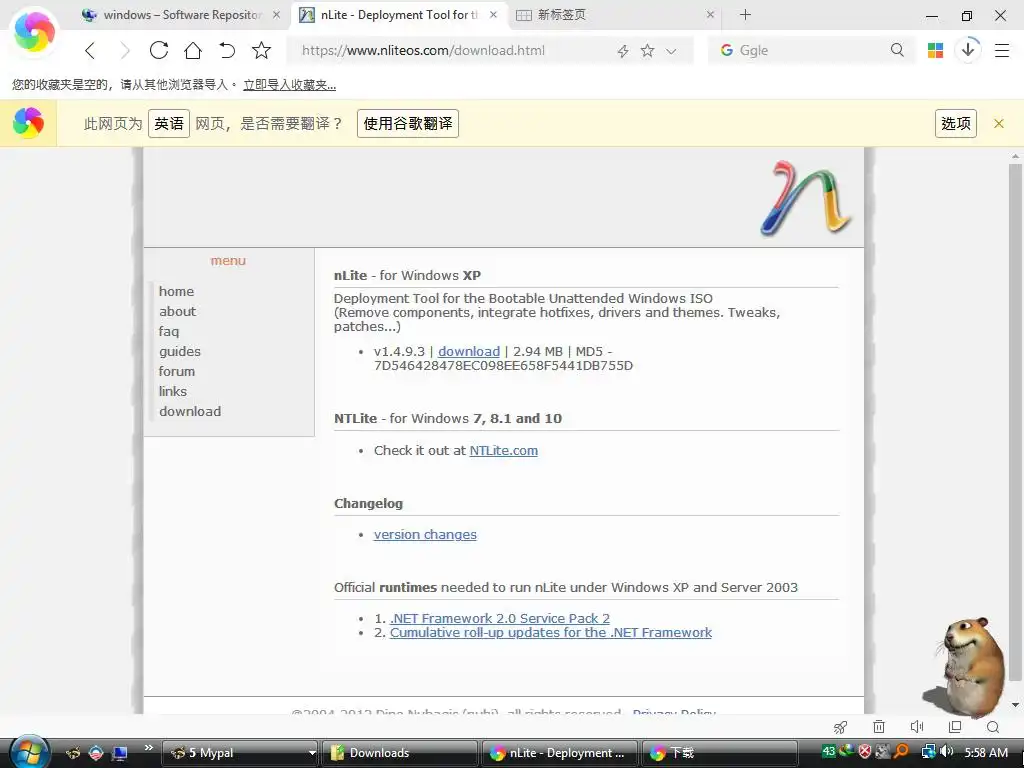Follow the NTLite.com link
Screen dimensions: 1024x768
(x=504, y=451)
